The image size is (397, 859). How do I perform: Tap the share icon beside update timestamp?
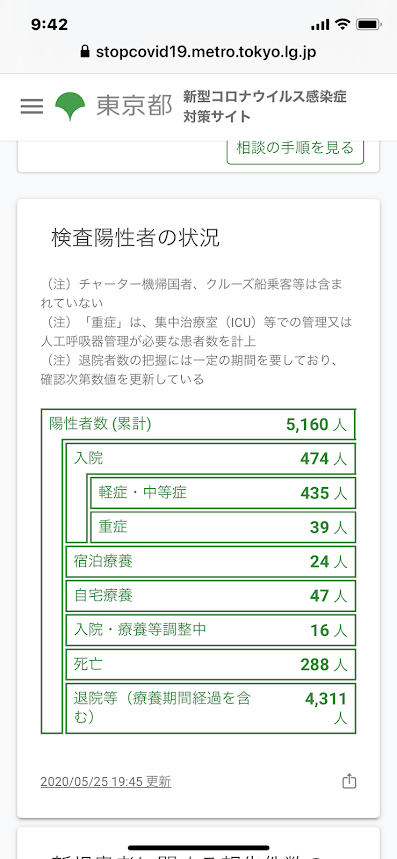pyautogui.click(x=349, y=781)
